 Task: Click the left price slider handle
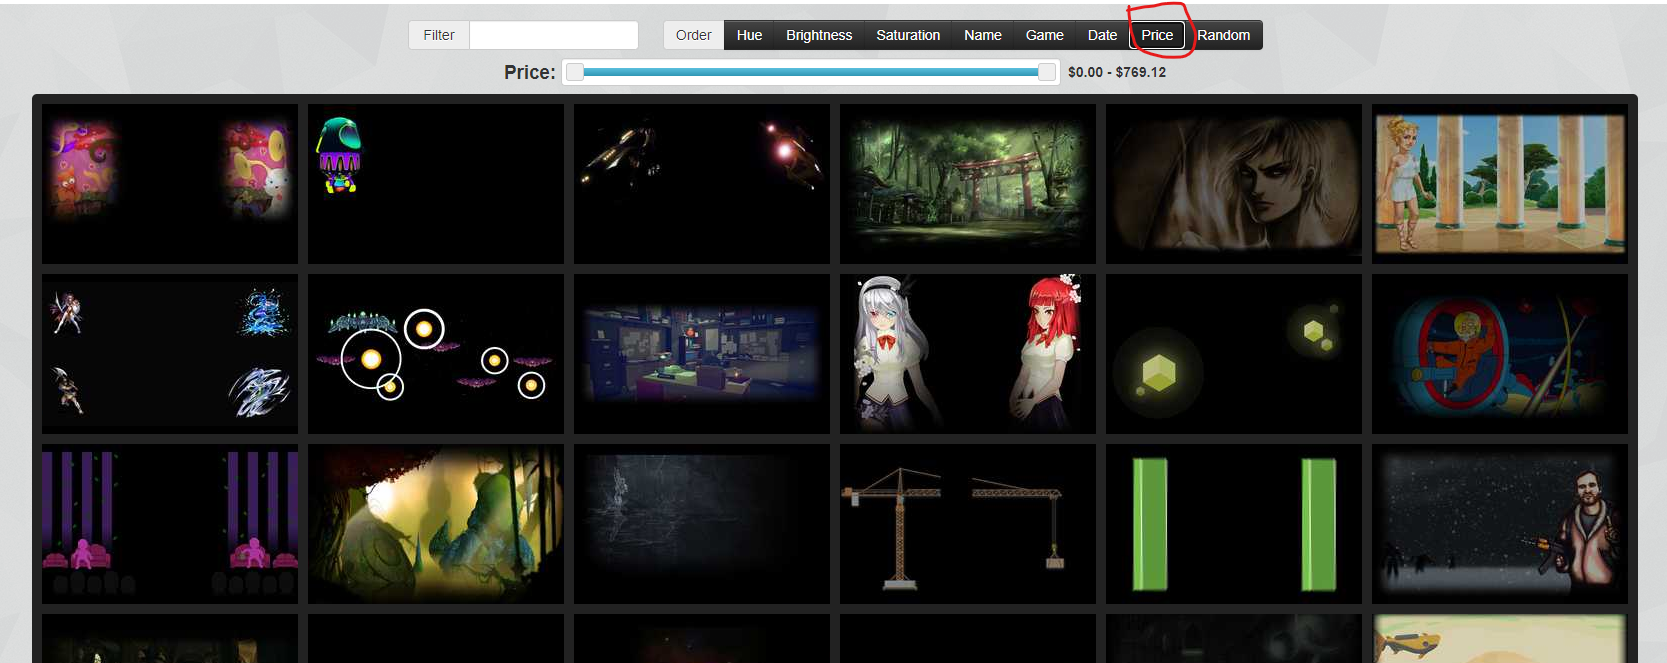(575, 72)
